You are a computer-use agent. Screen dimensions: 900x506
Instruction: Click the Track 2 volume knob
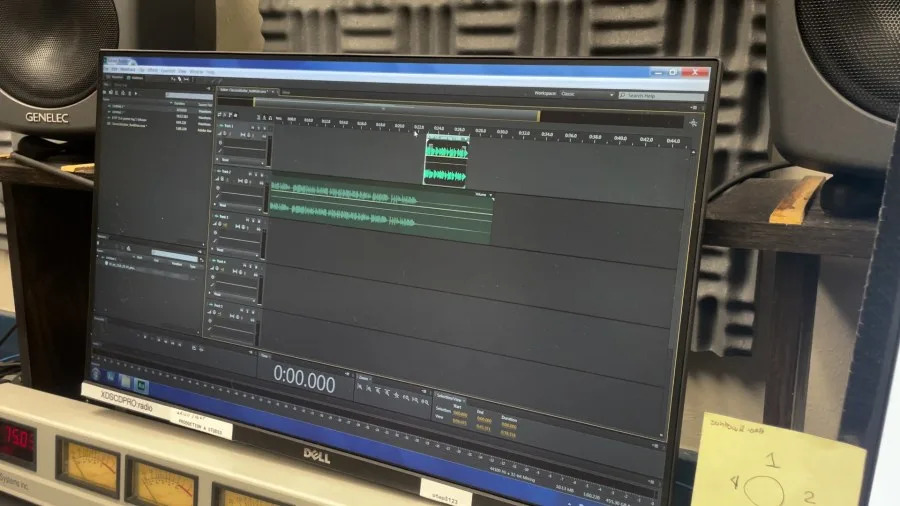(x=222, y=179)
